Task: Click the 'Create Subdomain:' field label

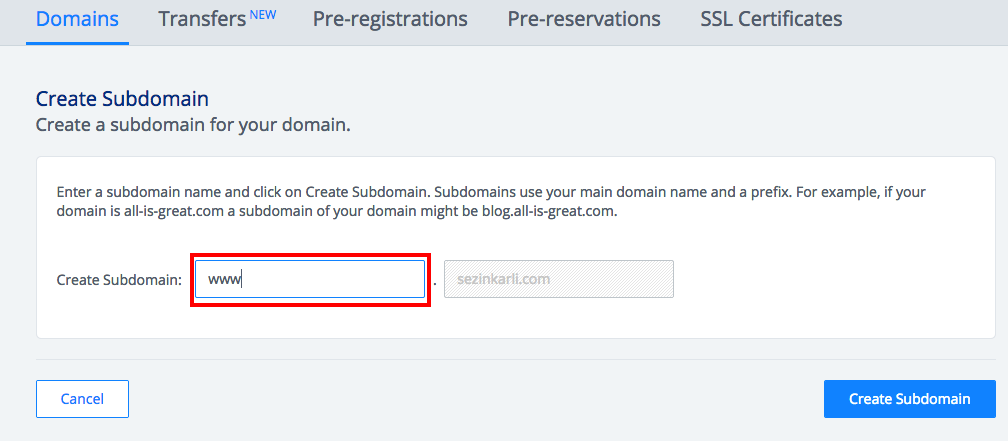Action: point(119,280)
